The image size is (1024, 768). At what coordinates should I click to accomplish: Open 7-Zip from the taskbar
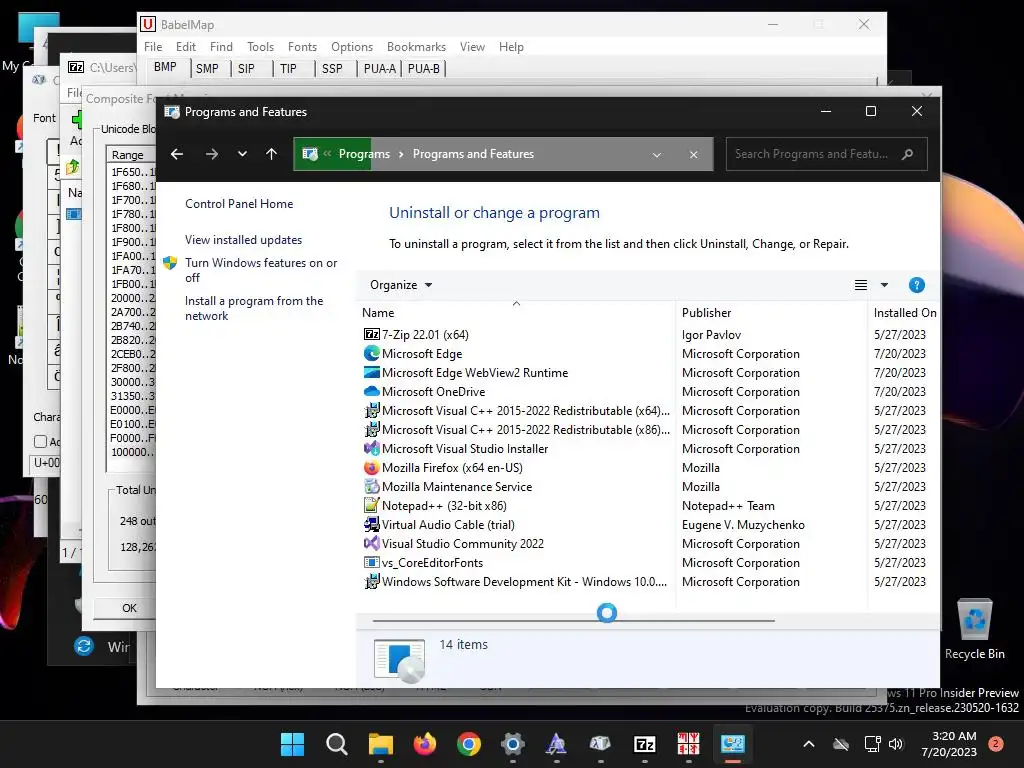(x=645, y=744)
